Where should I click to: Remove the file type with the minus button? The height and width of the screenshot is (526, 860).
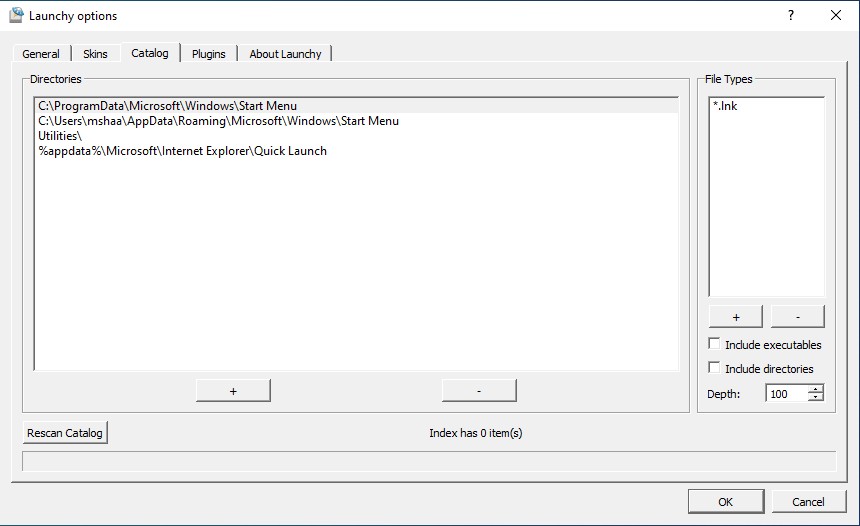(x=797, y=316)
